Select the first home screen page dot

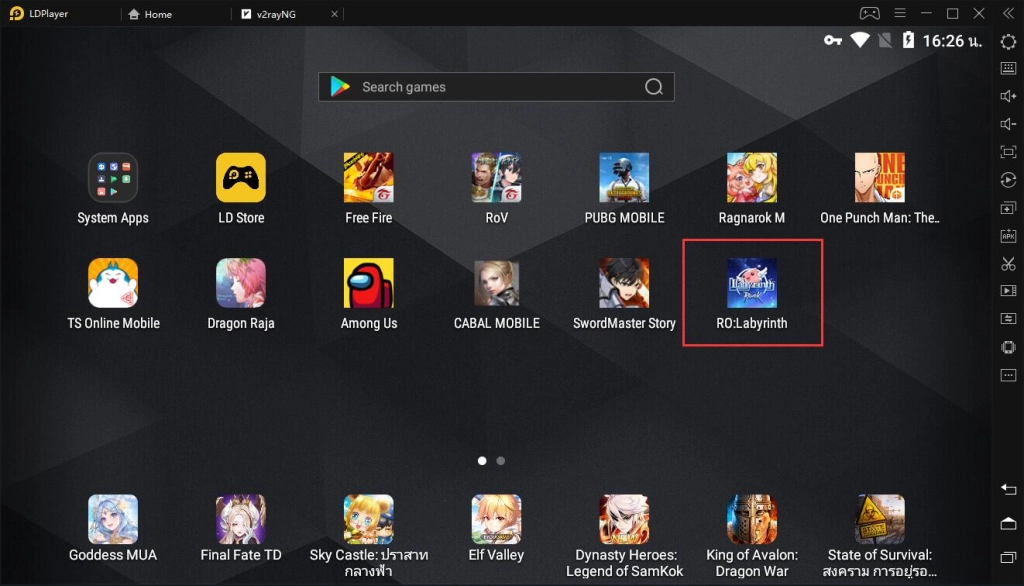coord(482,461)
